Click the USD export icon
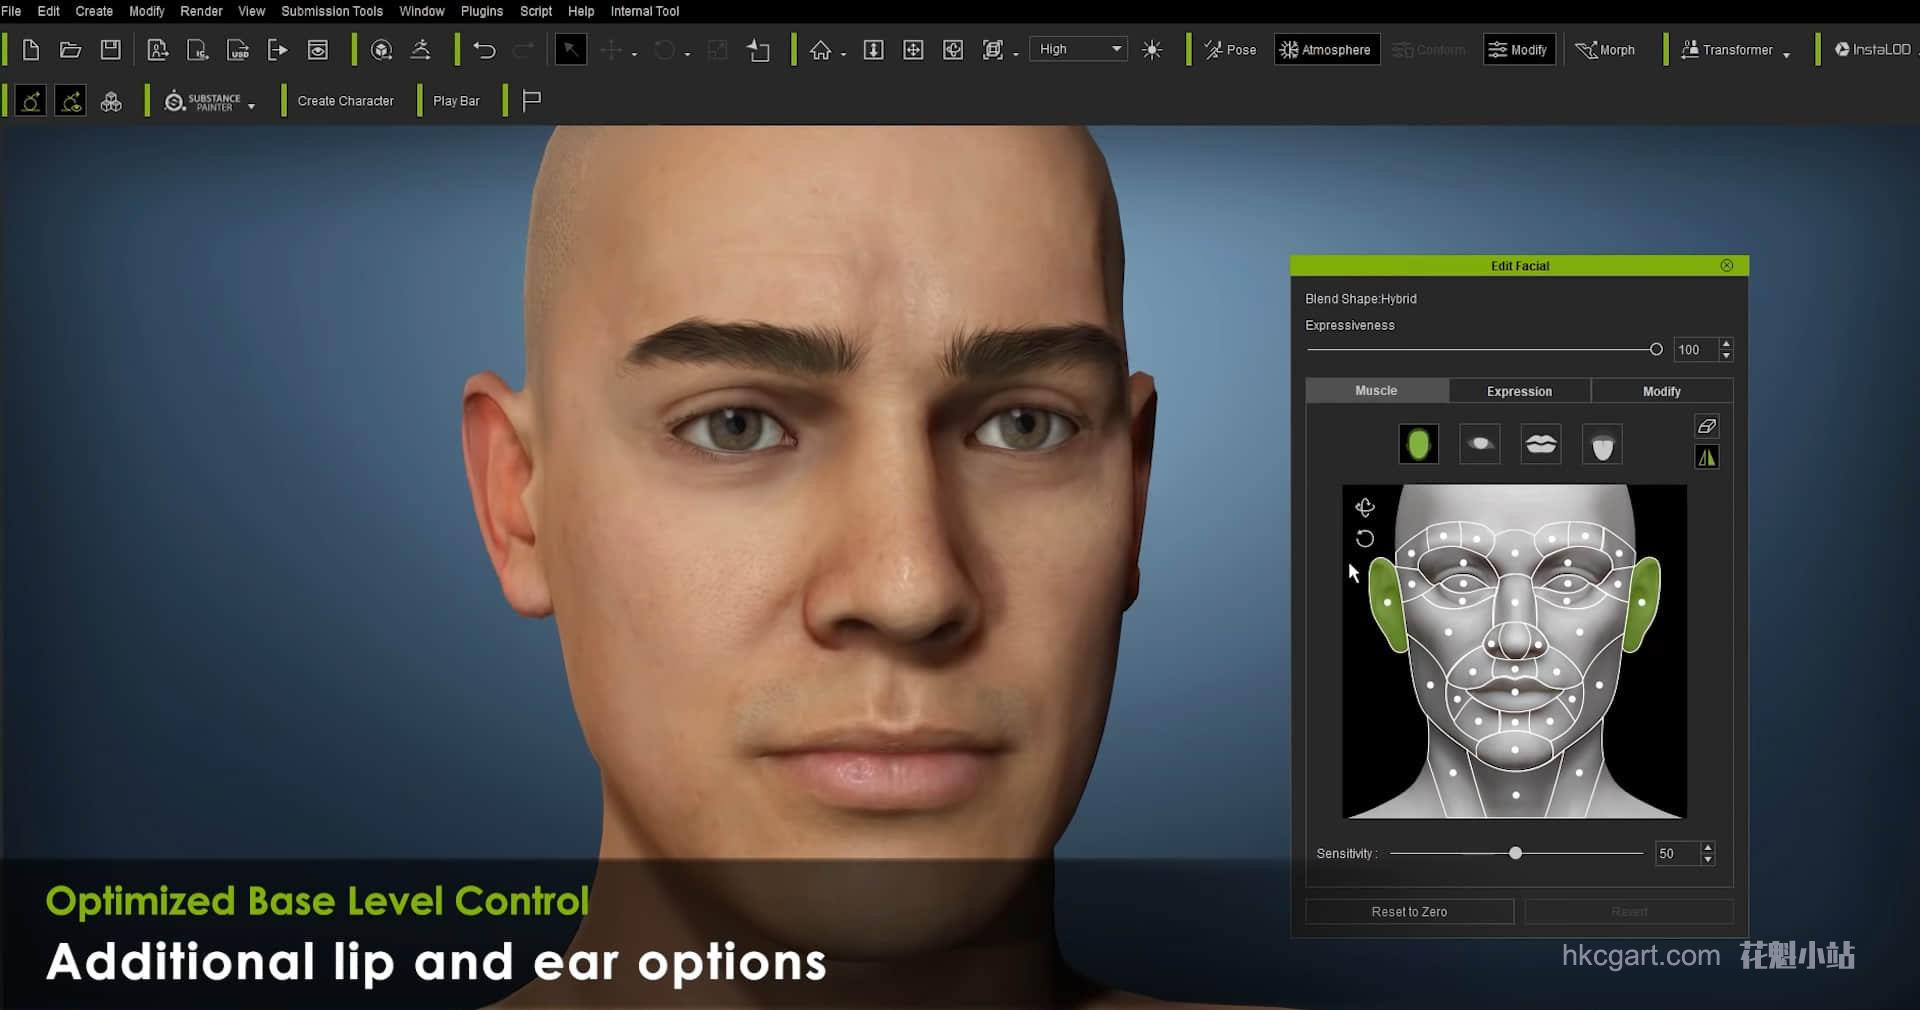Viewport: 1920px width, 1010px height. click(238, 49)
